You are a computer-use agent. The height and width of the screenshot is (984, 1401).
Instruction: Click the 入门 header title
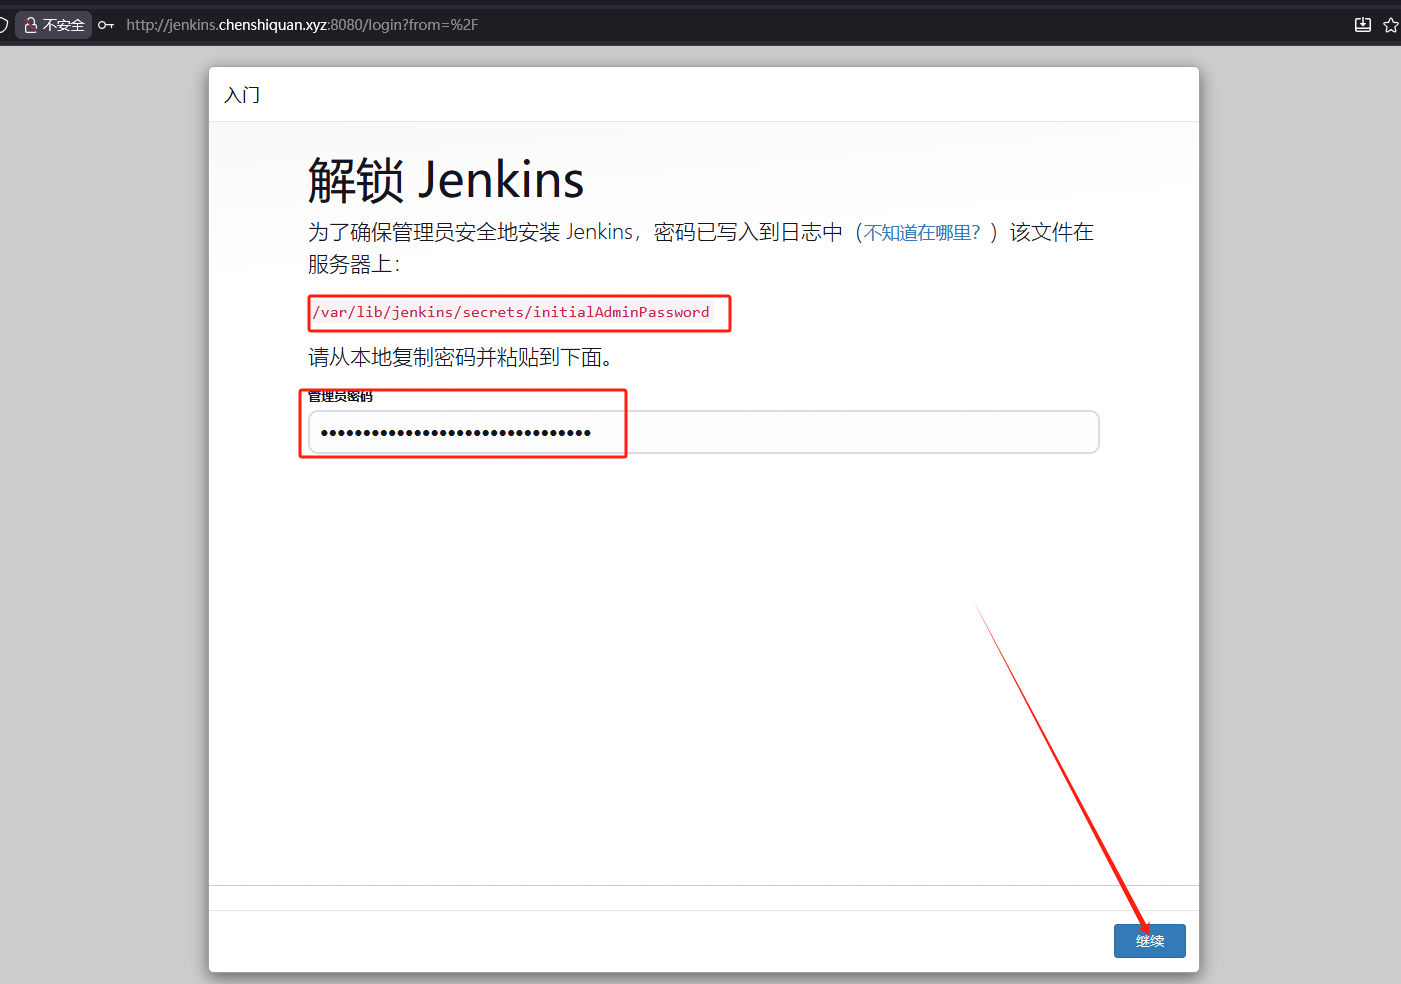242,95
